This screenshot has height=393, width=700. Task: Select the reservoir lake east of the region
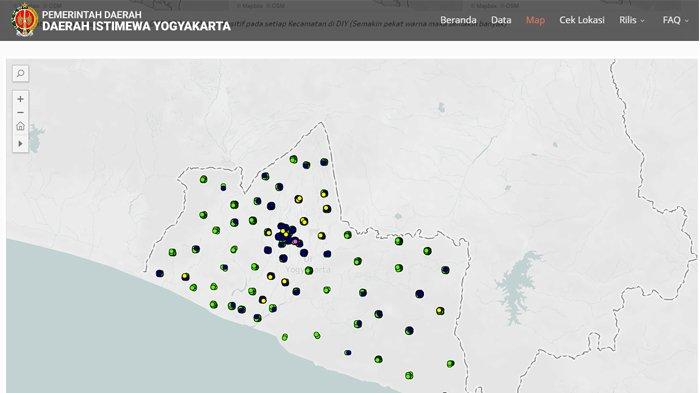point(517,286)
